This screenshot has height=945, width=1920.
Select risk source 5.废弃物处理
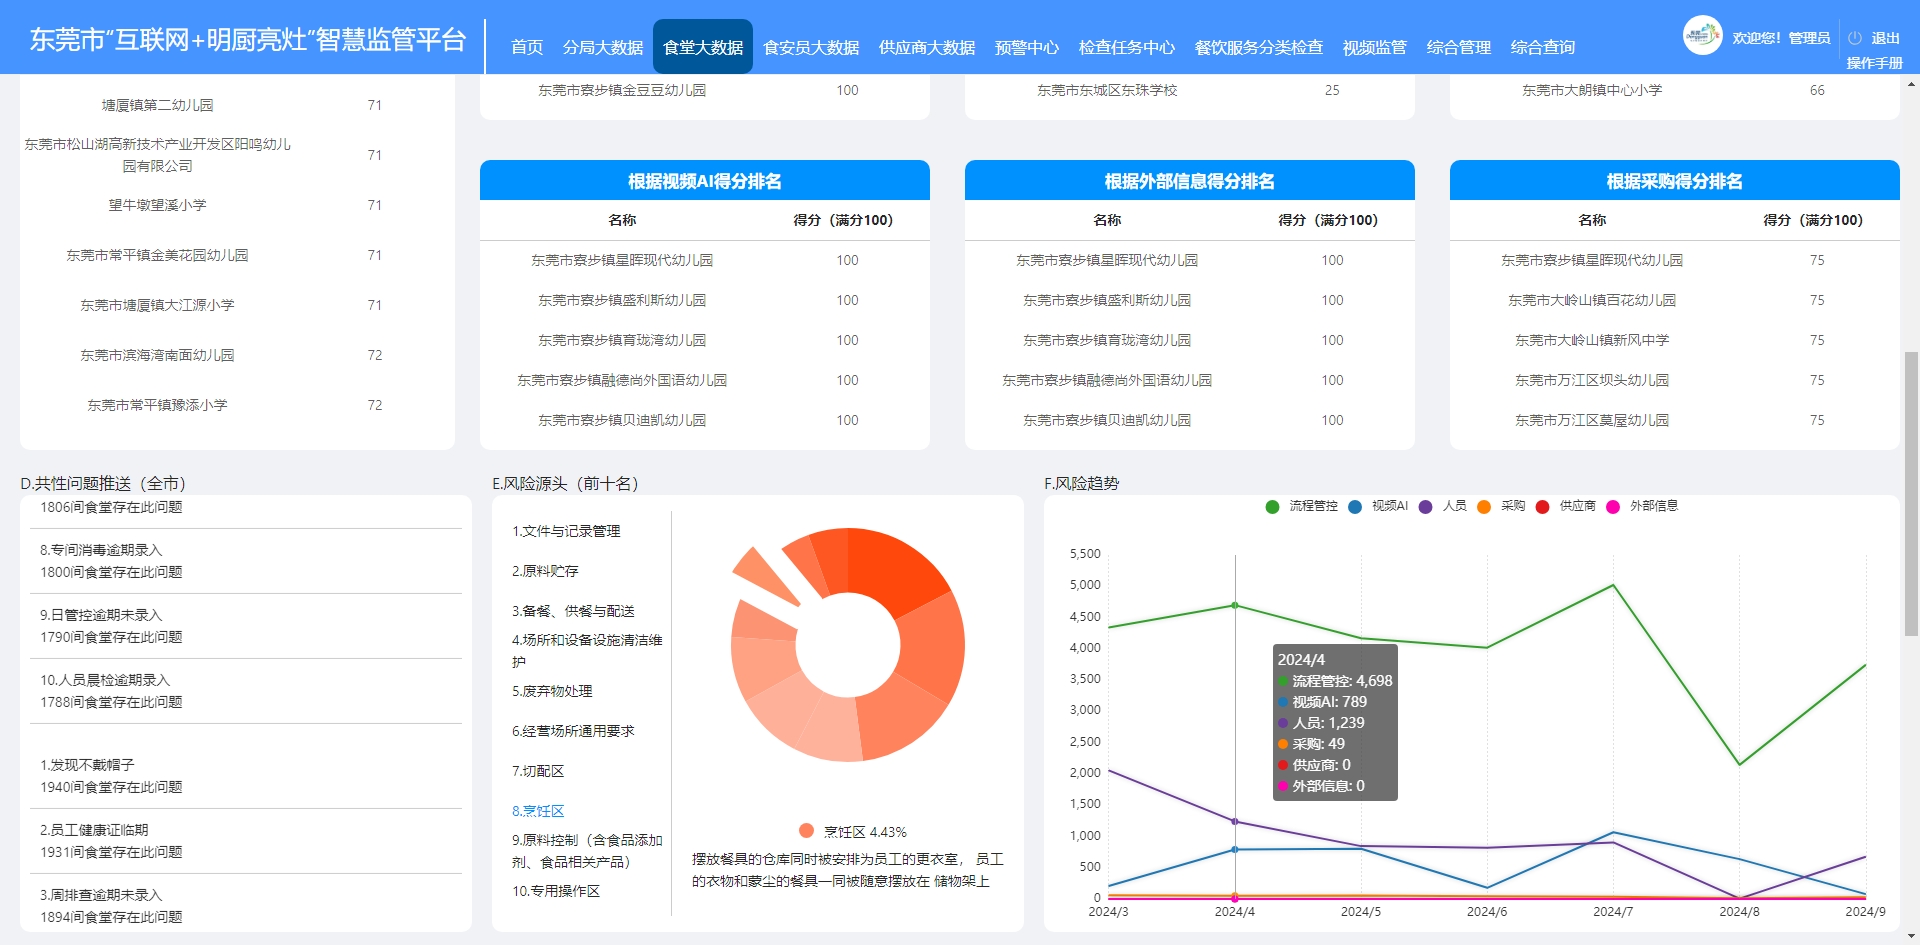pyautogui.click(x=552, y=691)
